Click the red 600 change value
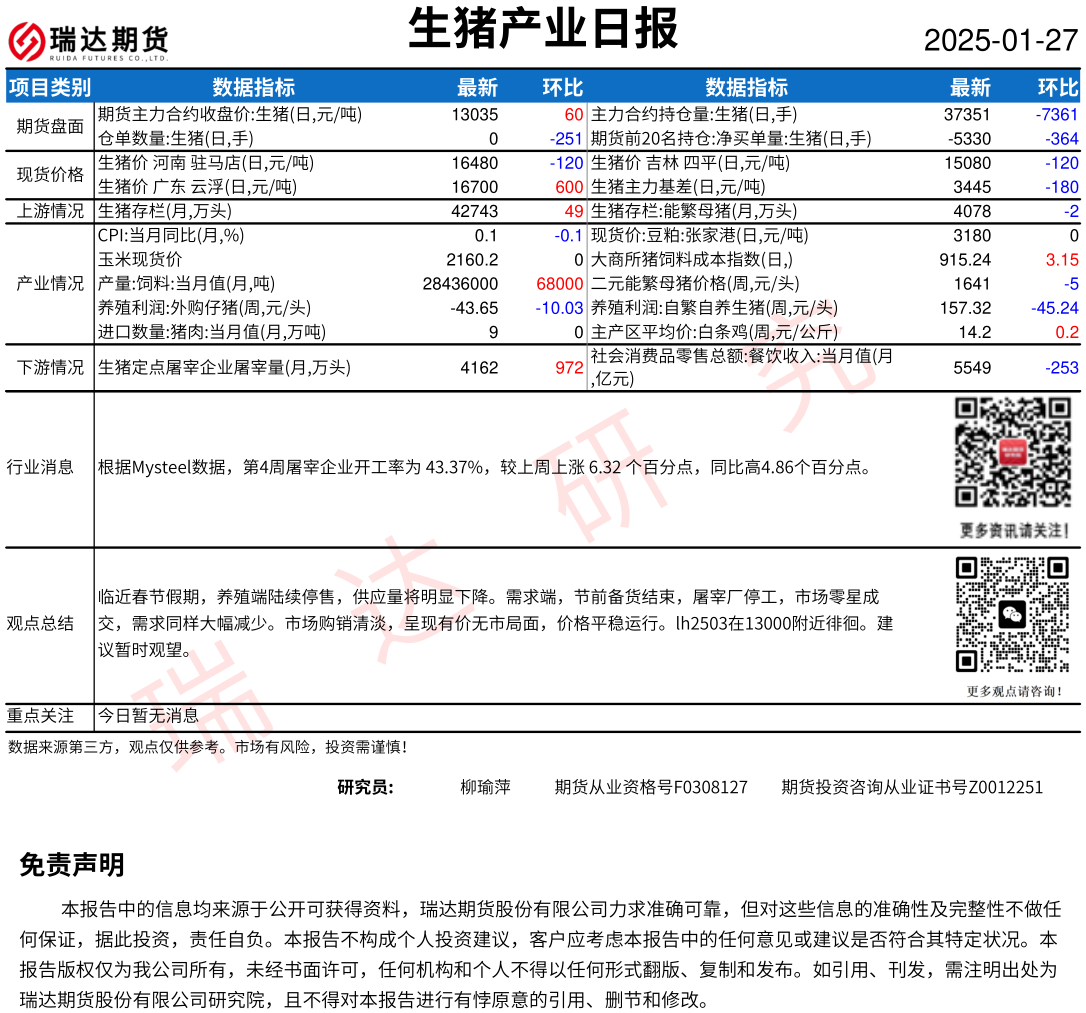This screenshot has height=1013, width=1086. [569, 187]
